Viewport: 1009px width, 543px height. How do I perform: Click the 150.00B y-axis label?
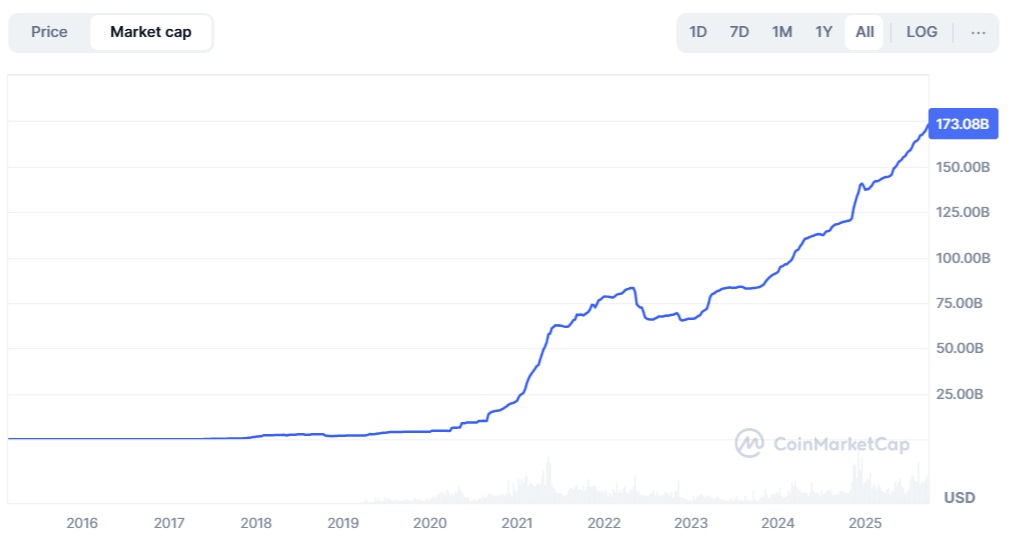pos(962,167)
